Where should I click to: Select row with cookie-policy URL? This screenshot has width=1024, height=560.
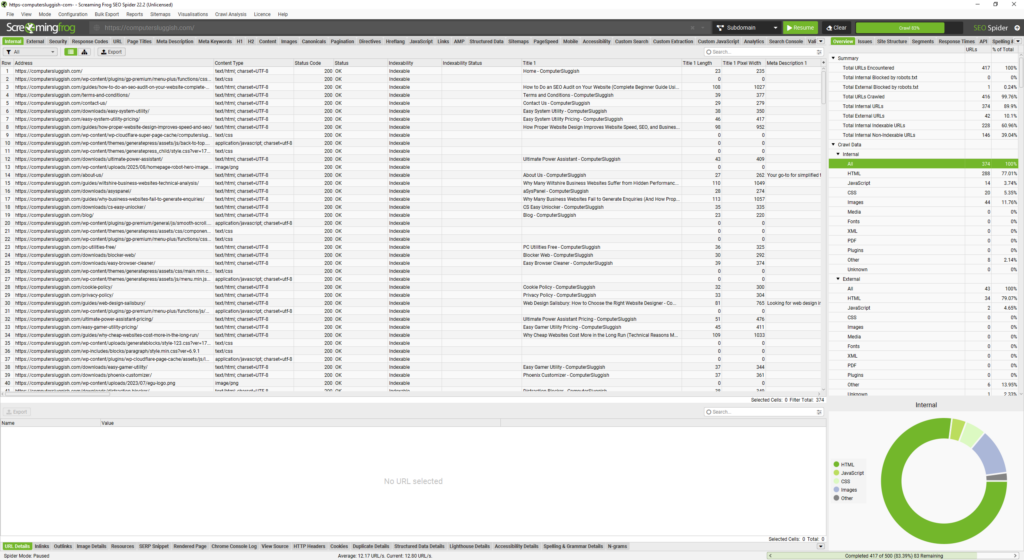411,287
